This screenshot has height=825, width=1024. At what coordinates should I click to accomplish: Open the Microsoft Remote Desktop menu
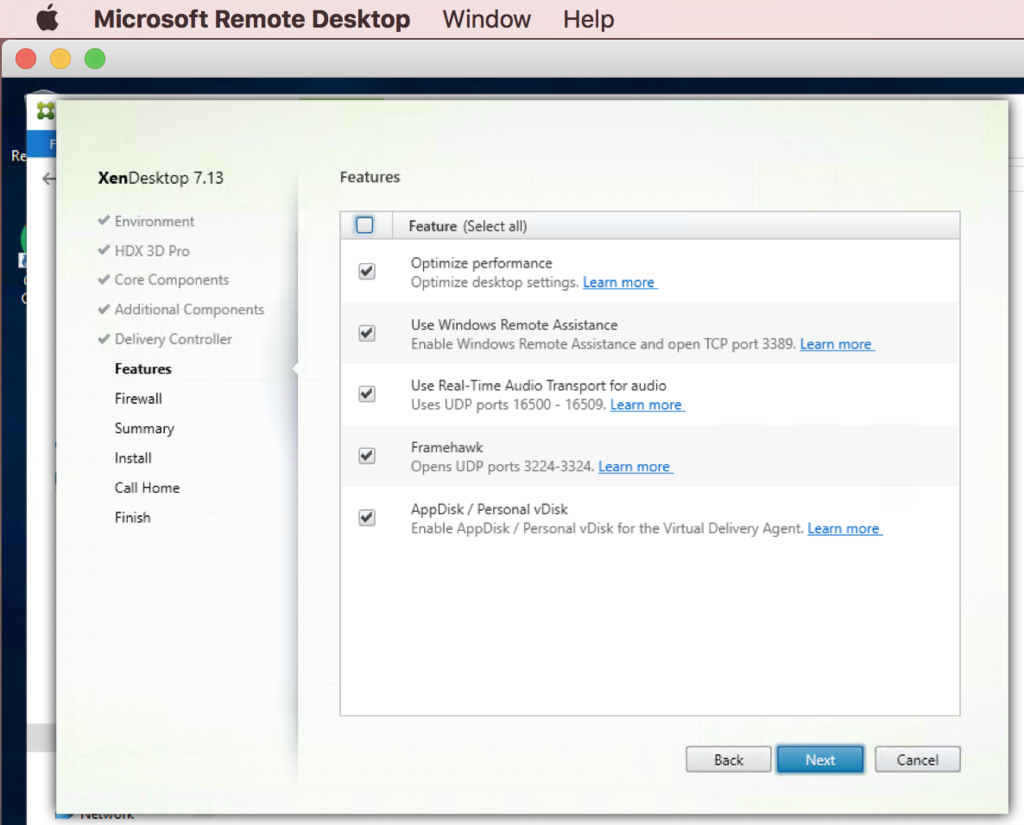[x=251, y=19]
